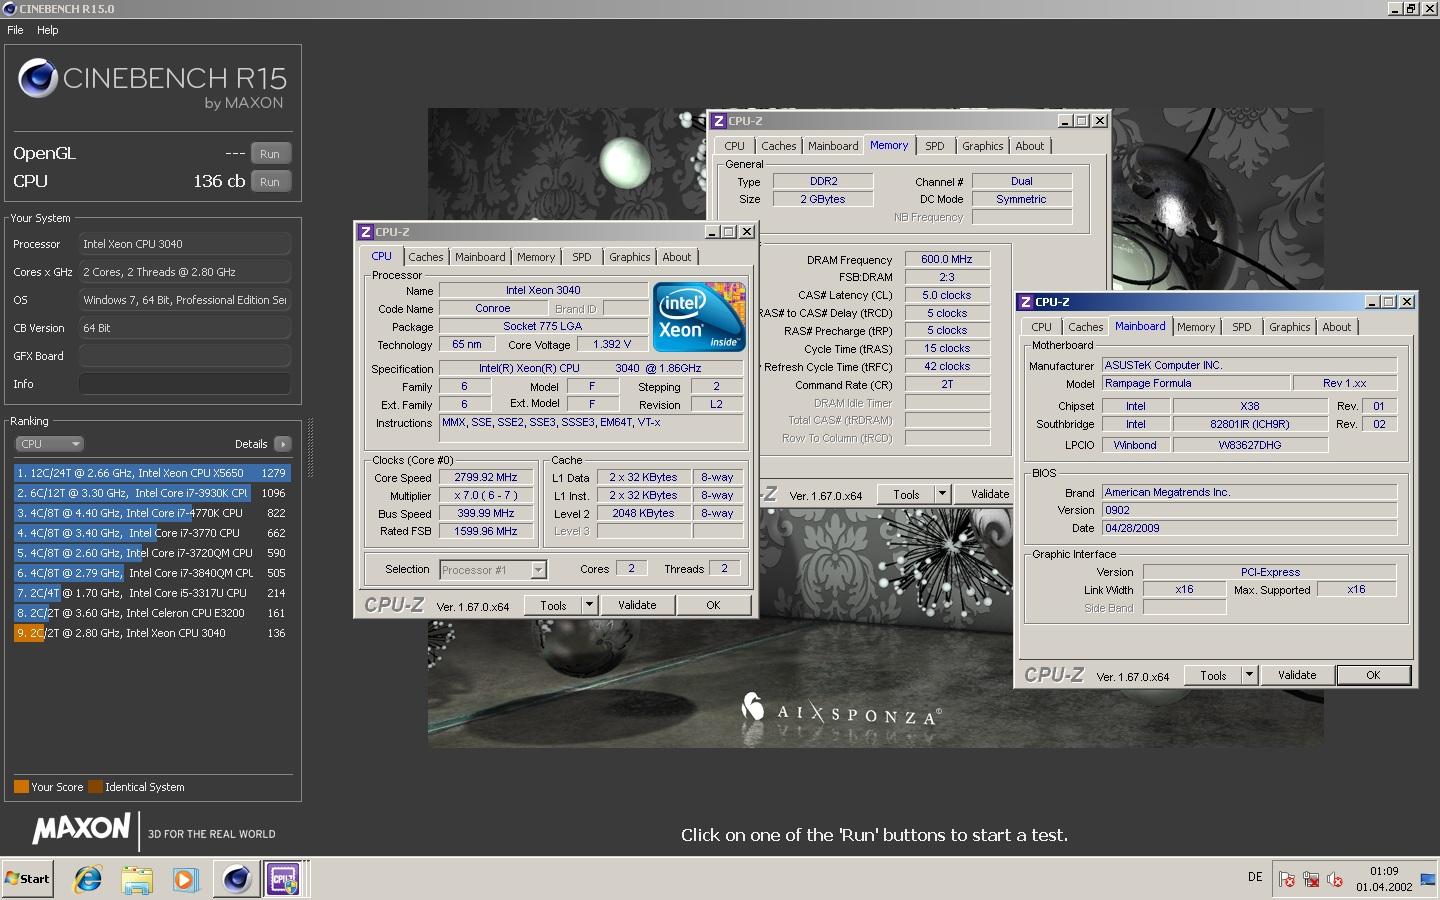
Task: Open Windows Media Player from the taskbar
Action: pyautogui.click(x=185, y=879)
